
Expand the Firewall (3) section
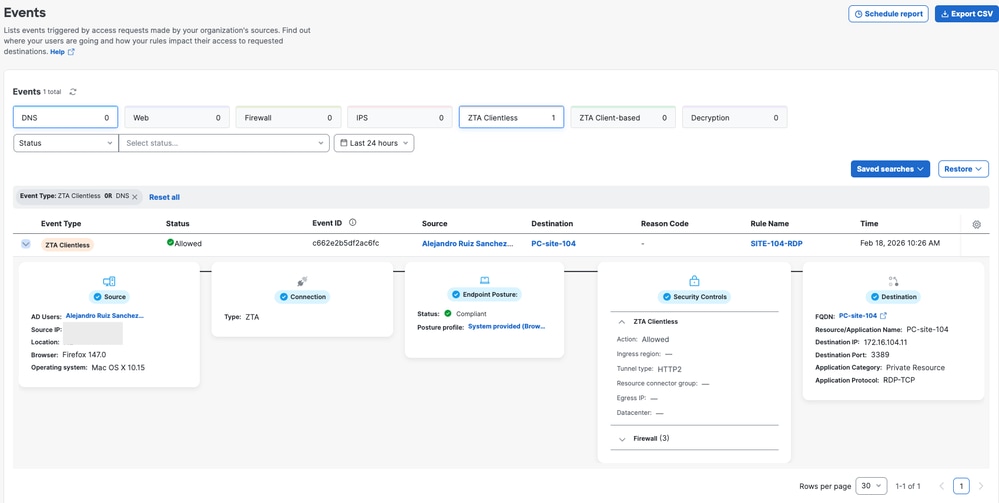622,439
